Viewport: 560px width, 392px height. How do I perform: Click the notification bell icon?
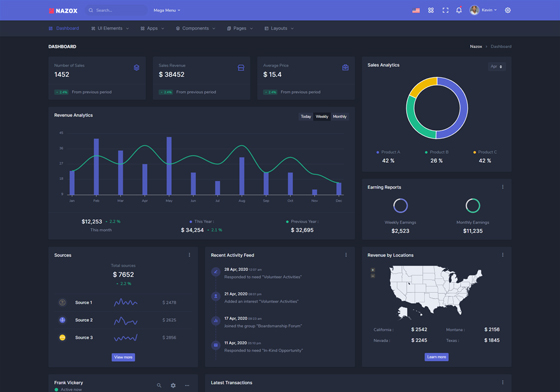(459, 10)
